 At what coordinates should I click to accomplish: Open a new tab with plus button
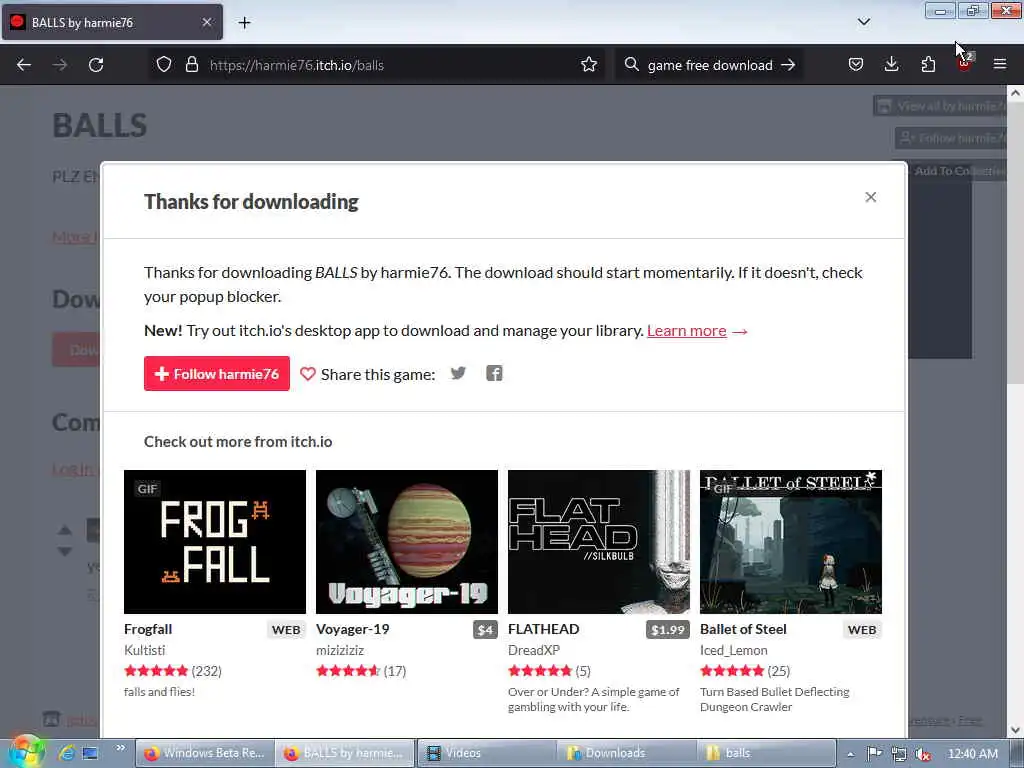point(244,23)
